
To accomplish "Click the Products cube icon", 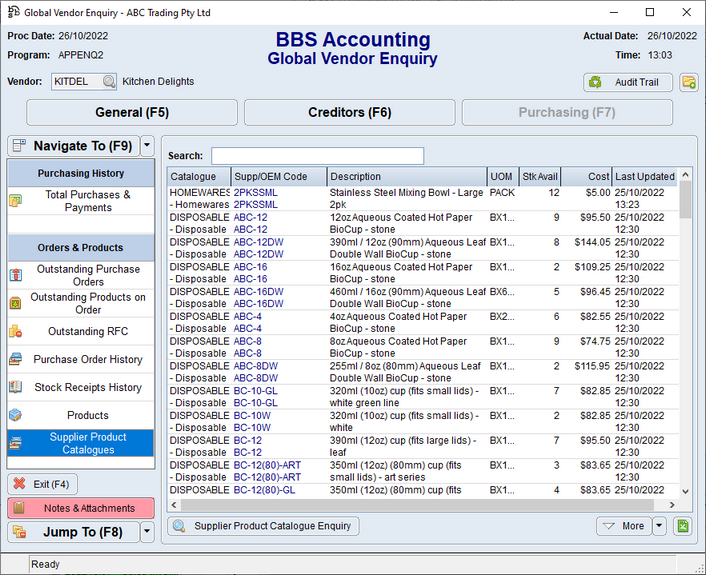I will (x=15, y=415).
